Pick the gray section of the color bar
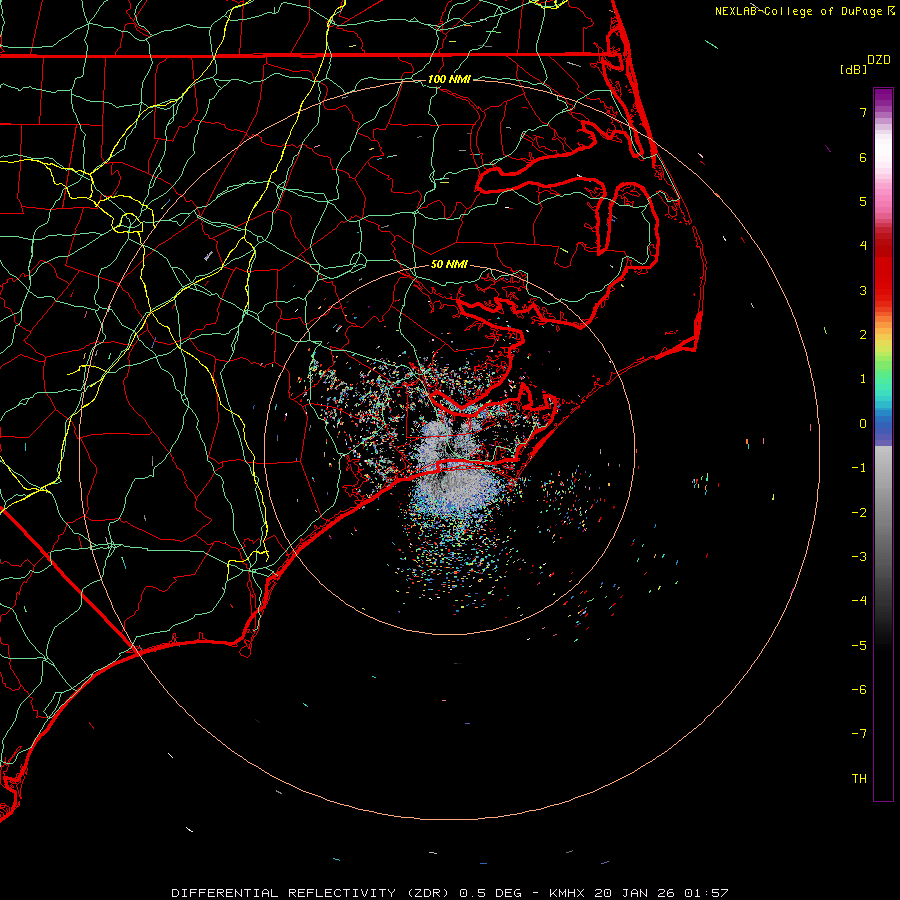Viewport: 900px width, 900px height. pos(883,480)
